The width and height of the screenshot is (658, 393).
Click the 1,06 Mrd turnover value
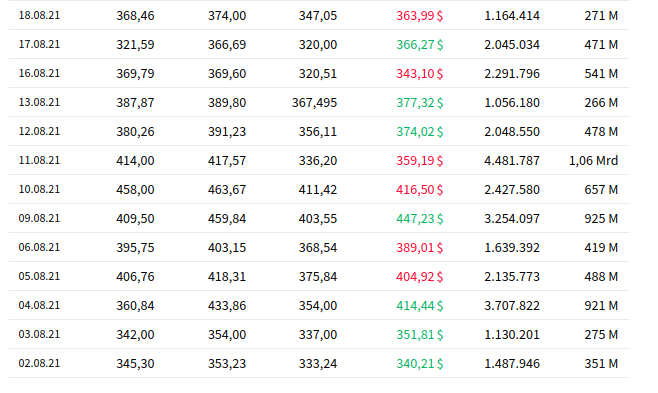(x=593, y=160)
